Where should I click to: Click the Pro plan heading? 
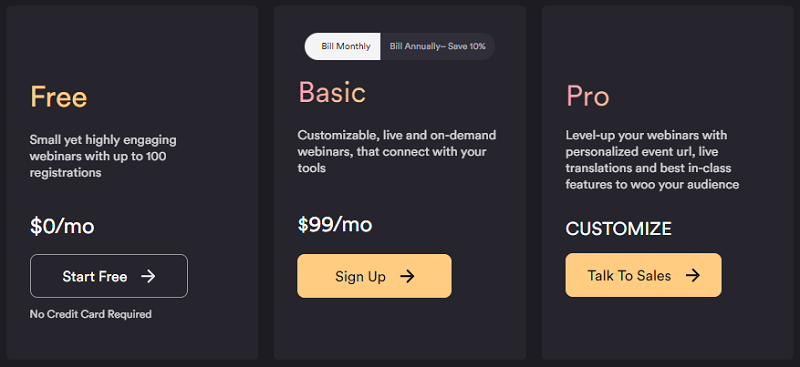[x=587, y=96]
